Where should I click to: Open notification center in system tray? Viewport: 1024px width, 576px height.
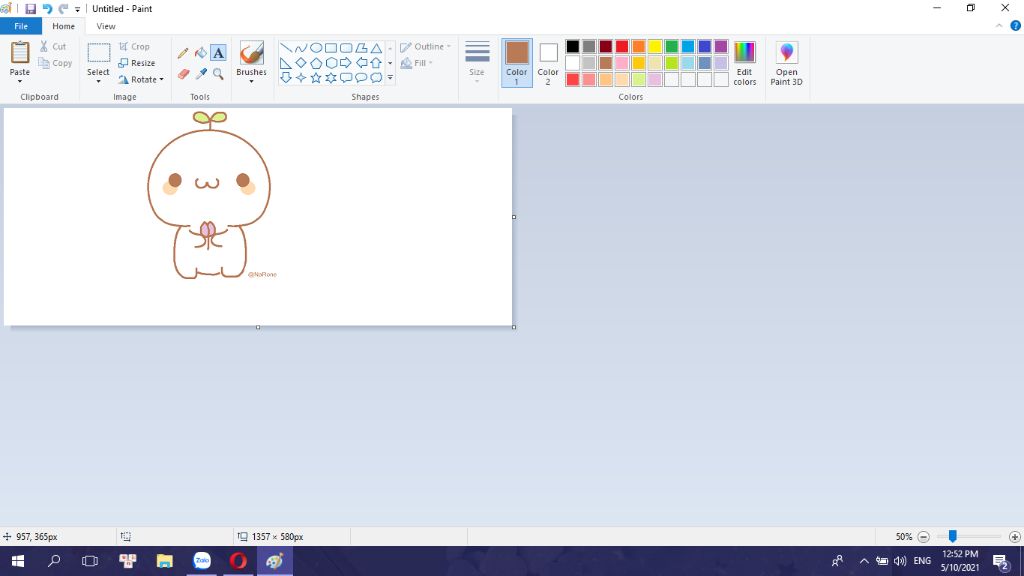coord(1001,561)
